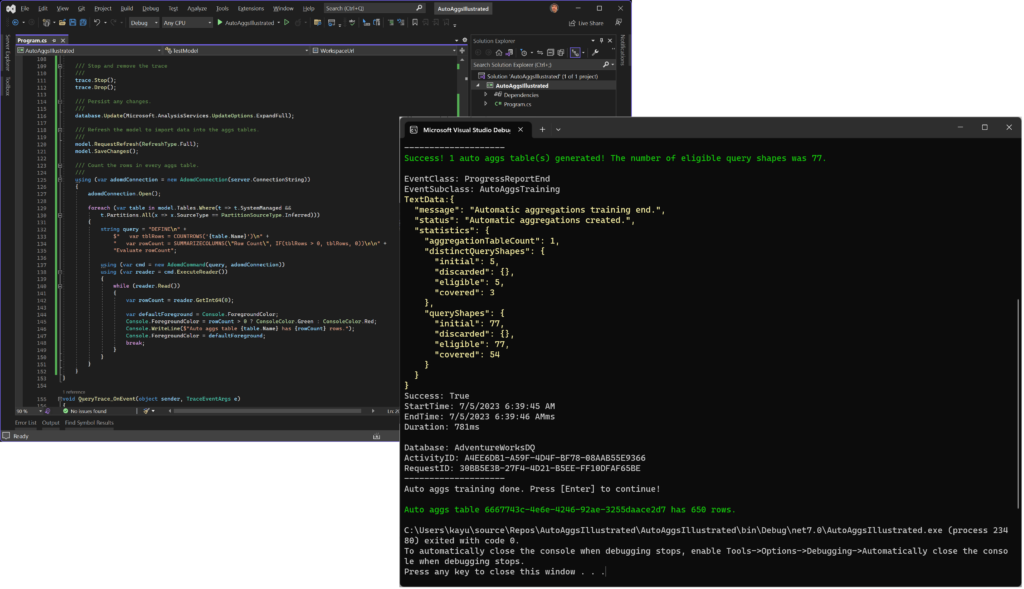
Task: Open Find Symbol Results tab
Action: pyautogui.click(x=89, y=423)
